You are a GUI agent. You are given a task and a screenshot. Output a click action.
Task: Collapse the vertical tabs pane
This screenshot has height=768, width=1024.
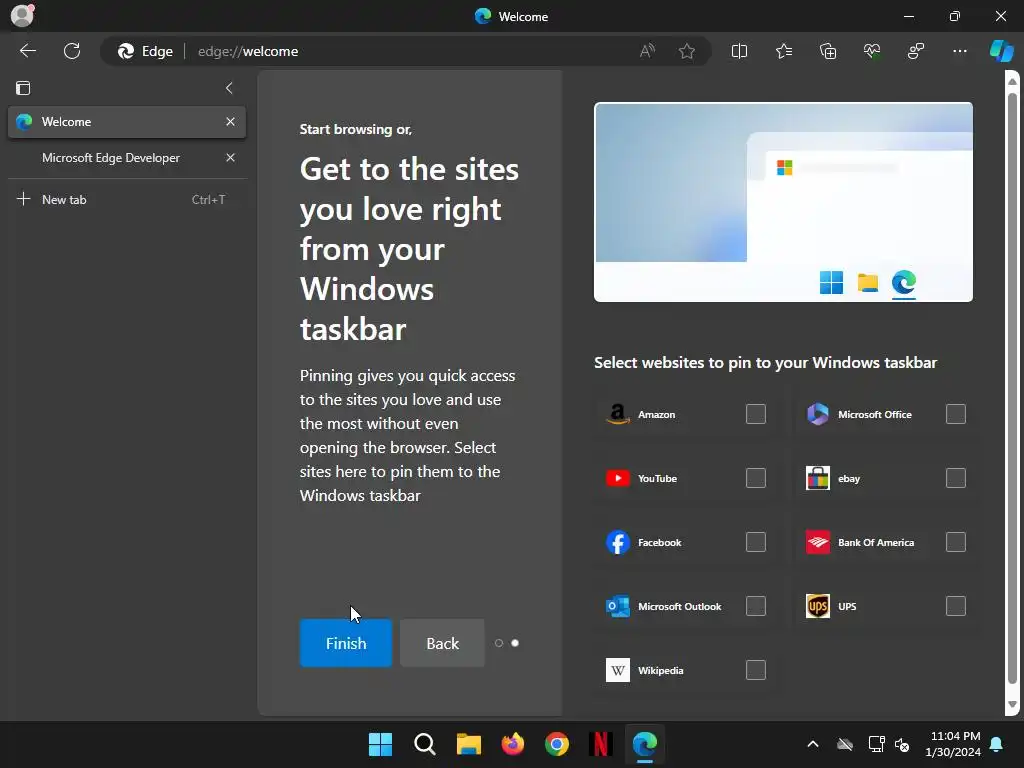[229, 88]
